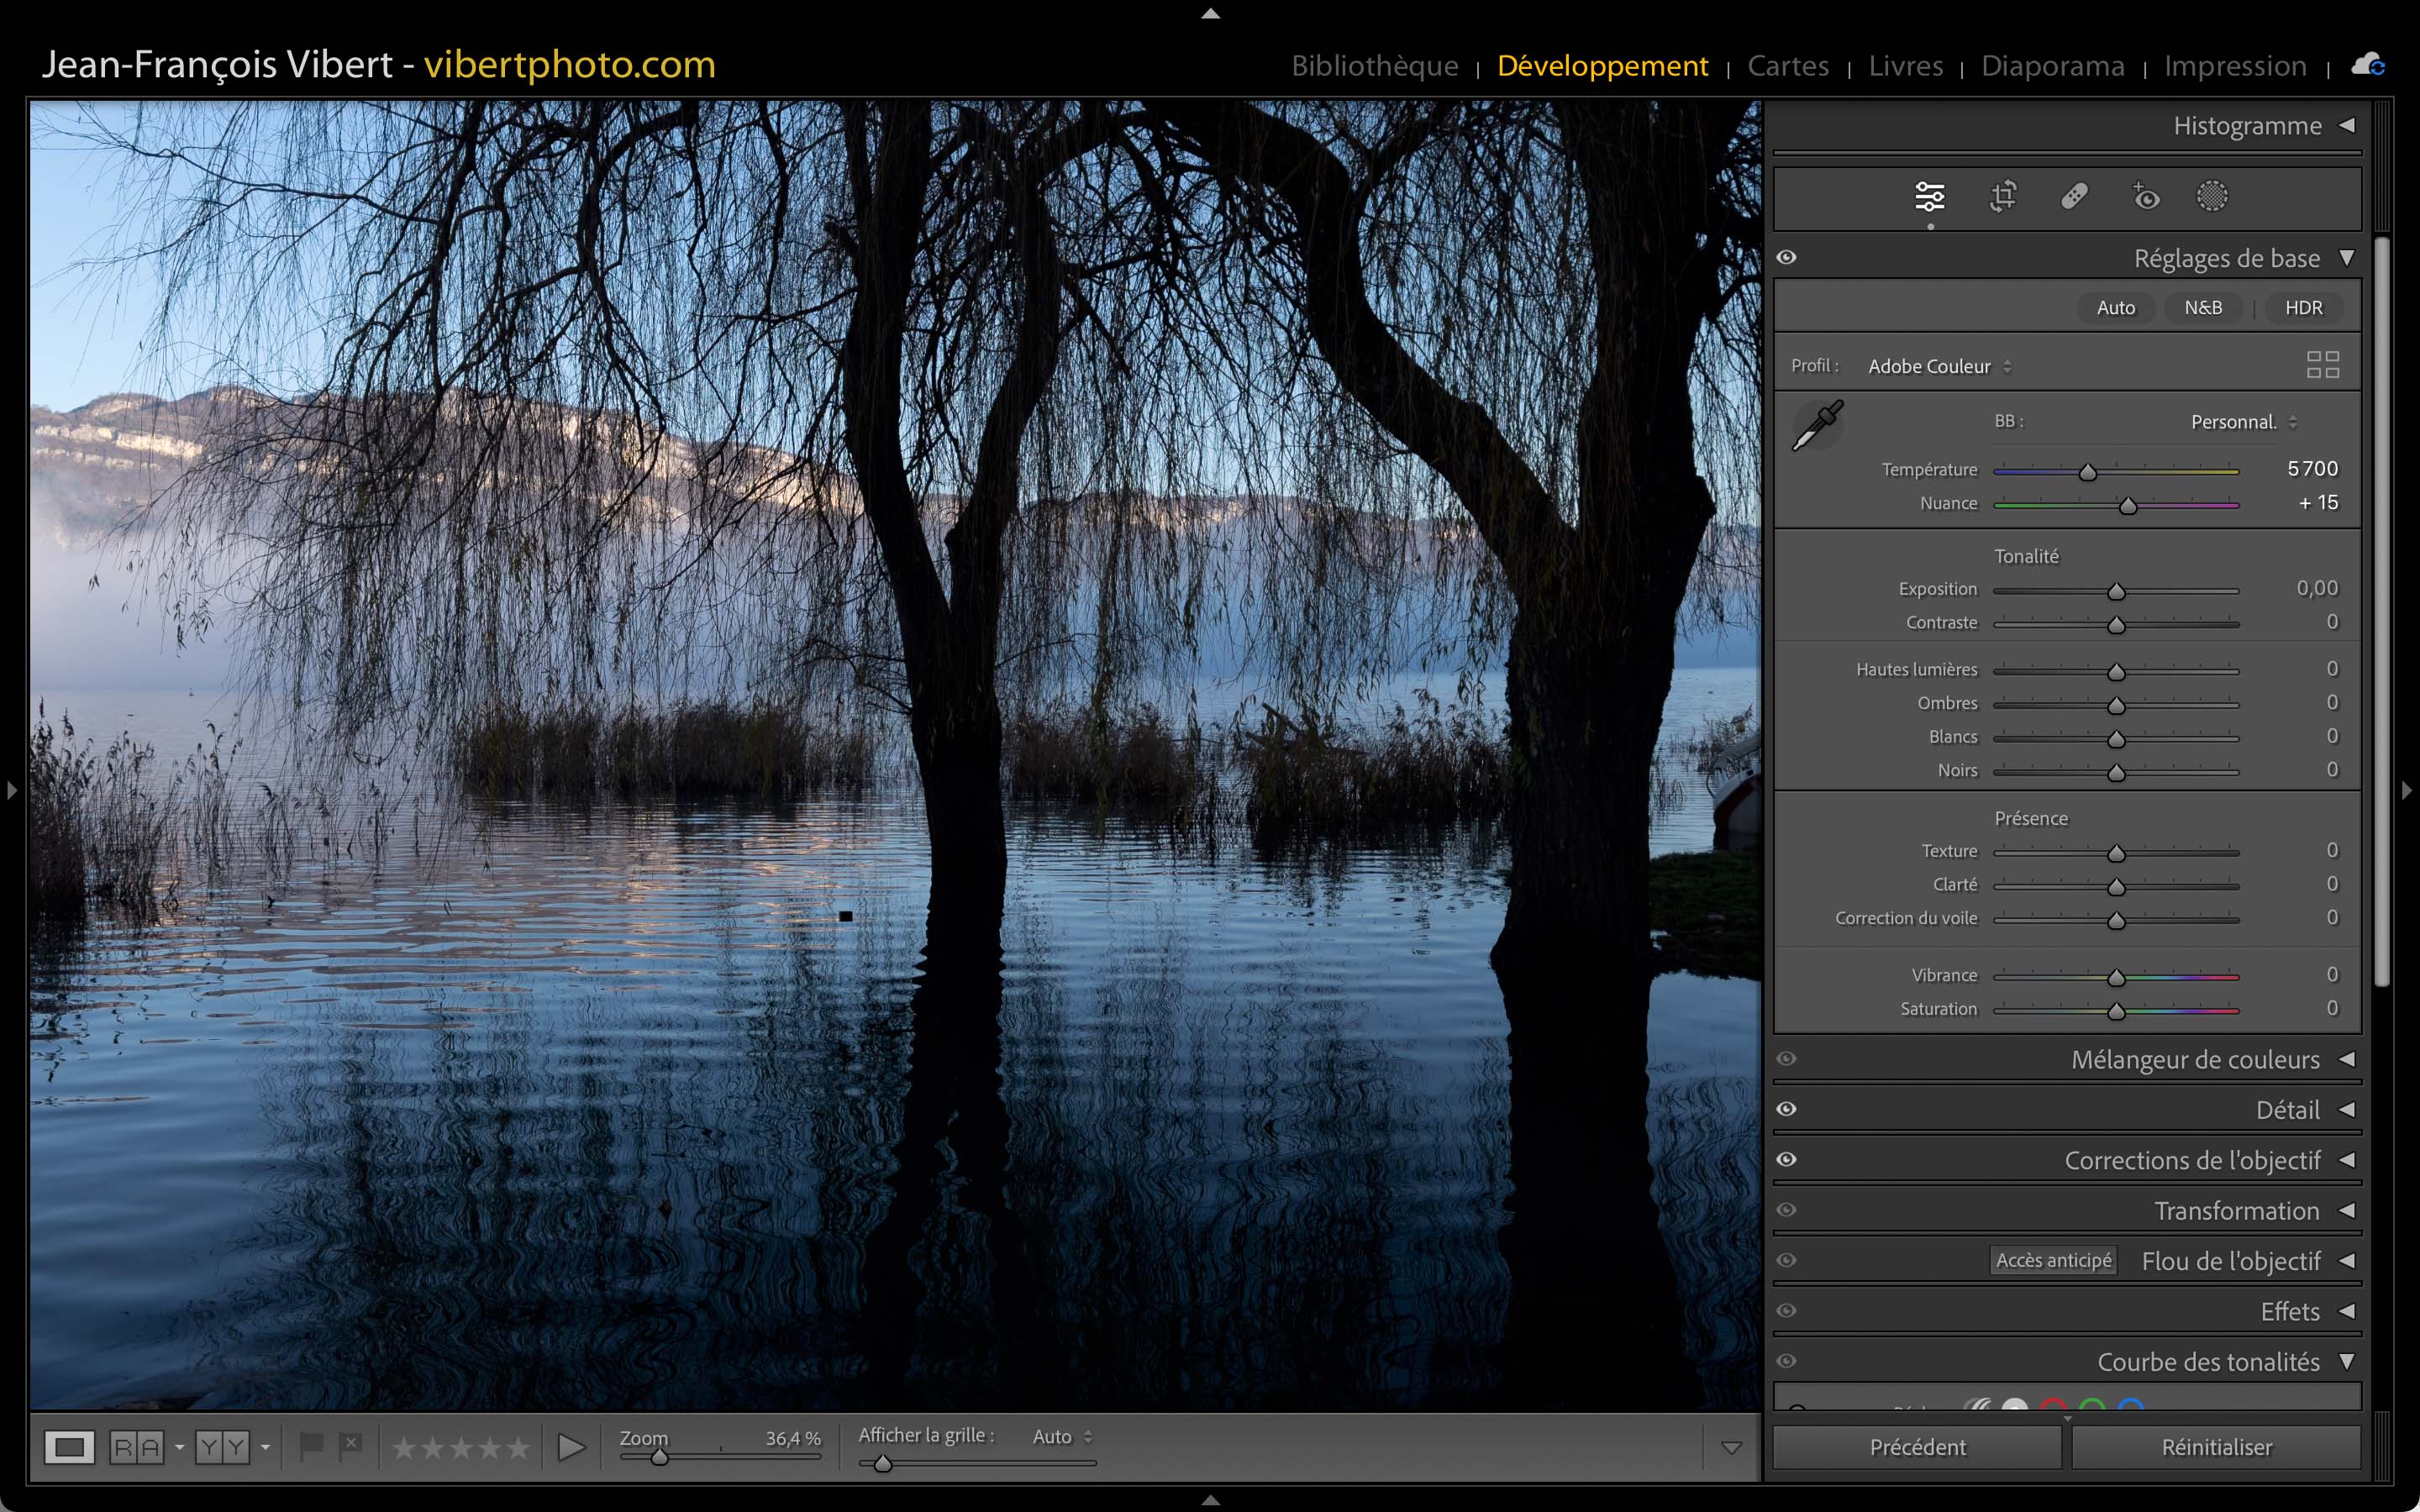Open the profile browser grid icon
This screenshot has height=1512, width=2420.
pyautogui.click(x=2322, y=365)
